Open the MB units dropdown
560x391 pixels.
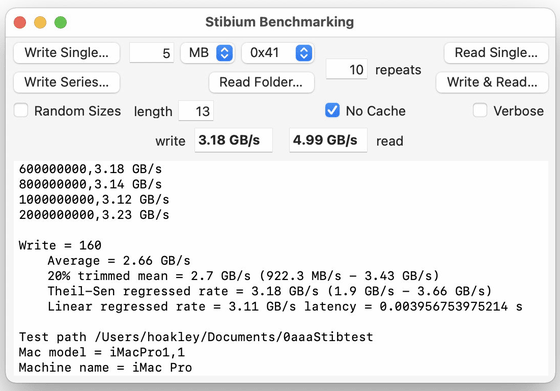pyautogui.click(x=208, y=53)
